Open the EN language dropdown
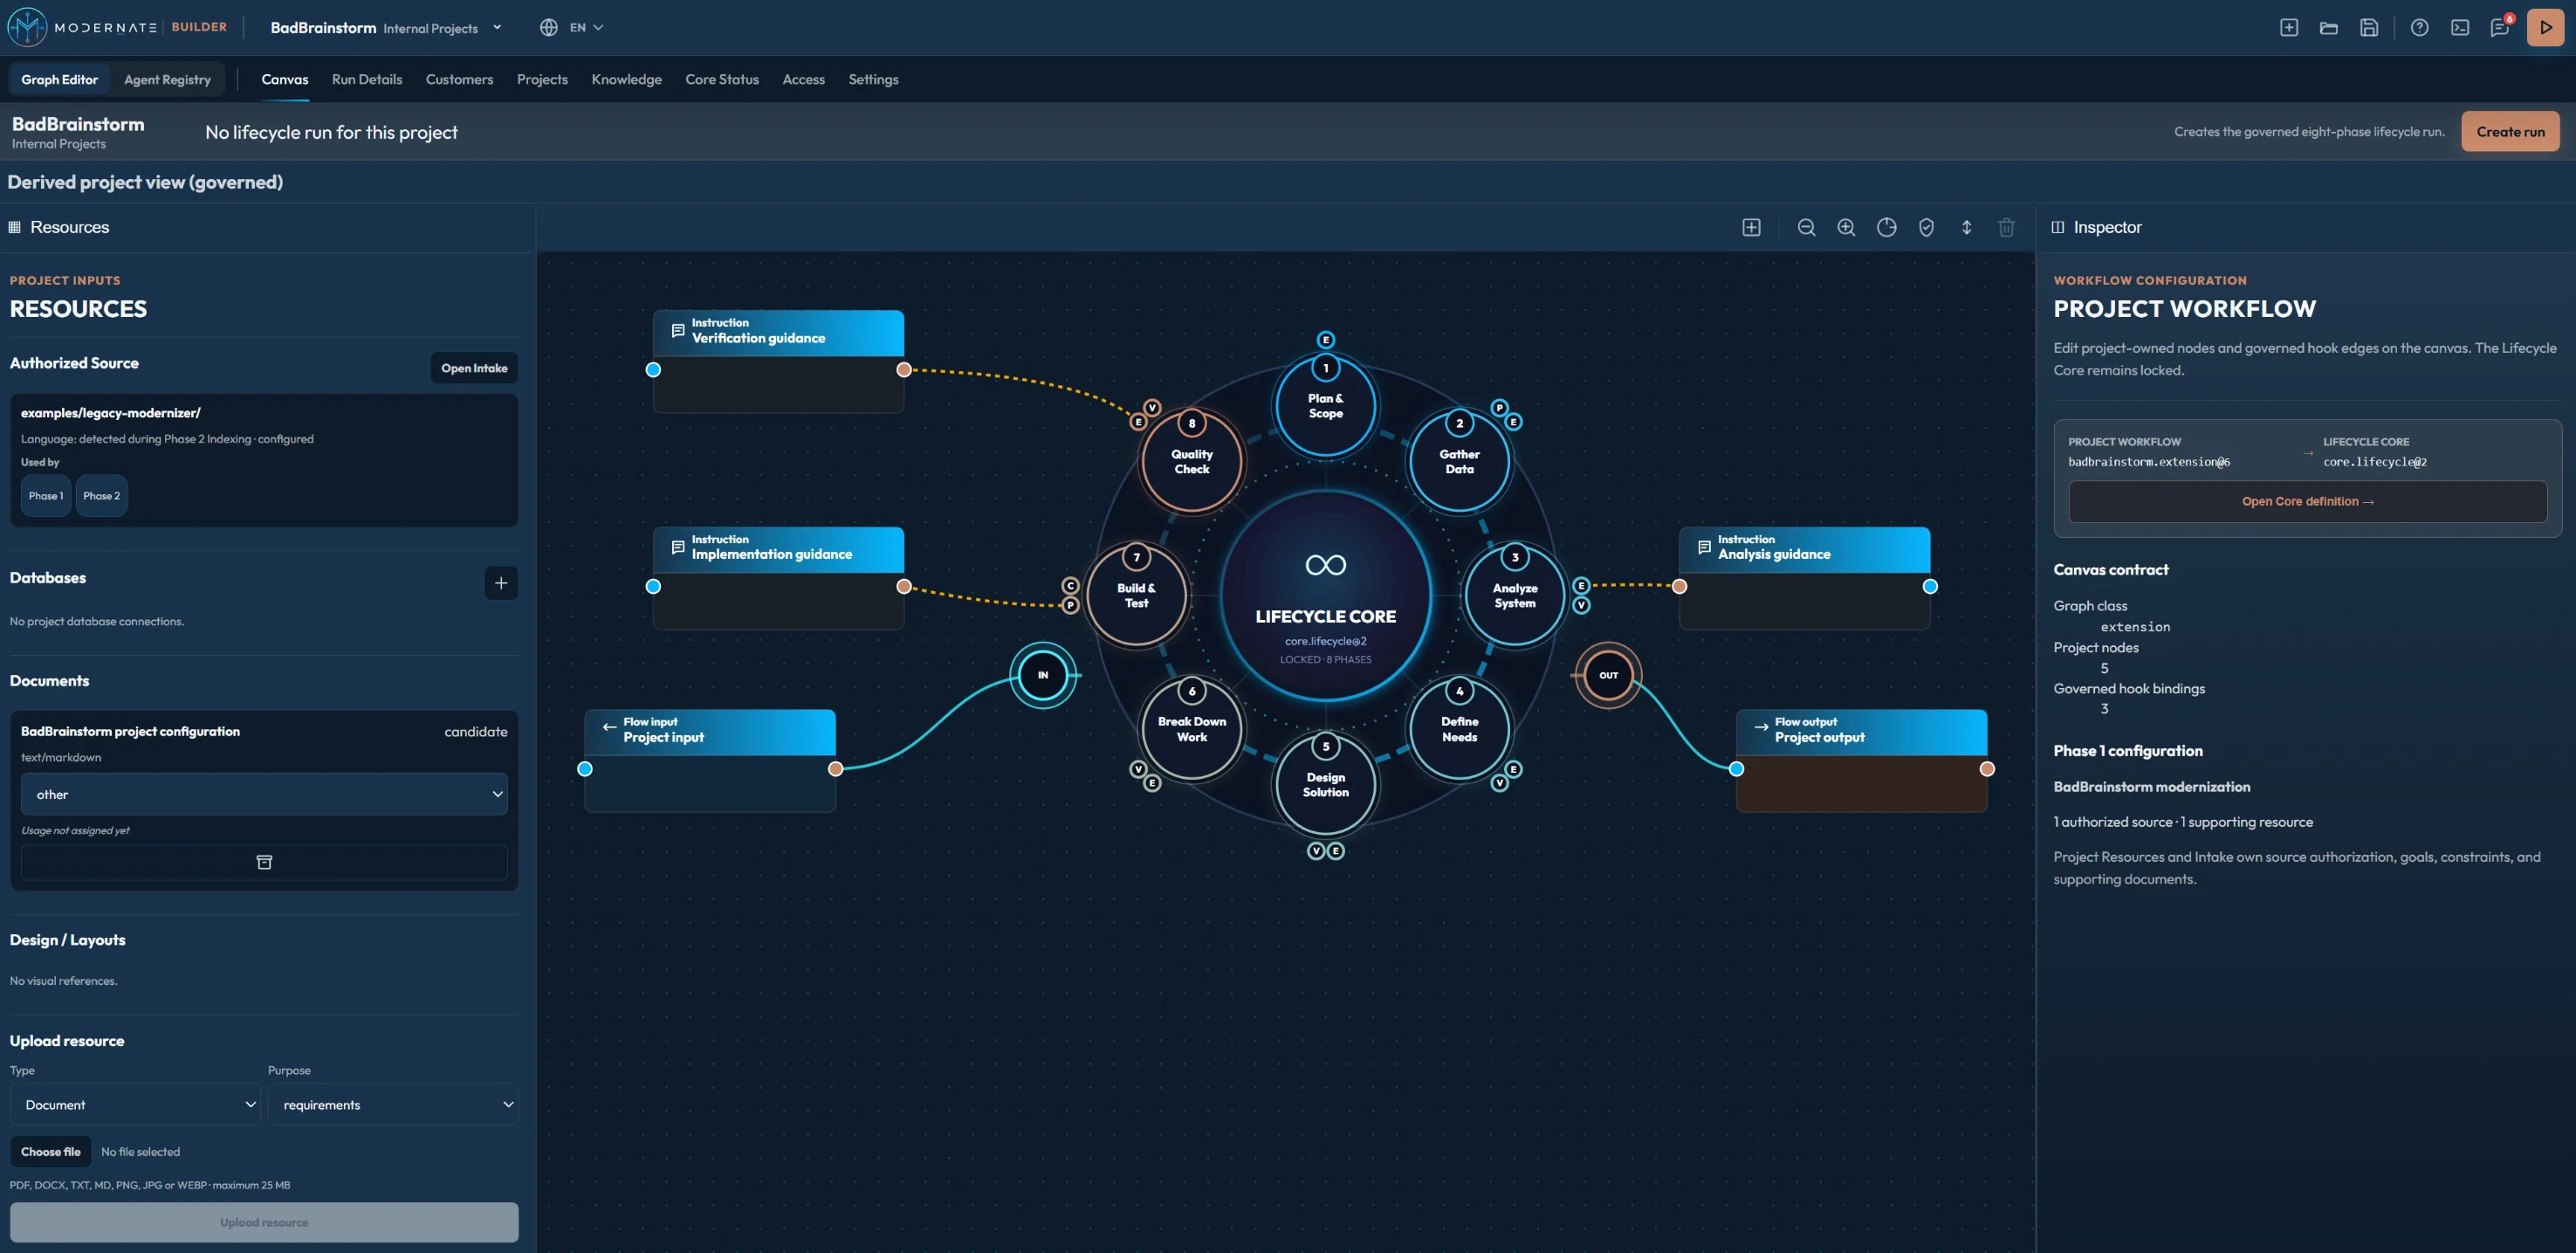Image resolution: width=2576 pixels, height=1253 pixels. (x=573, y=27)
